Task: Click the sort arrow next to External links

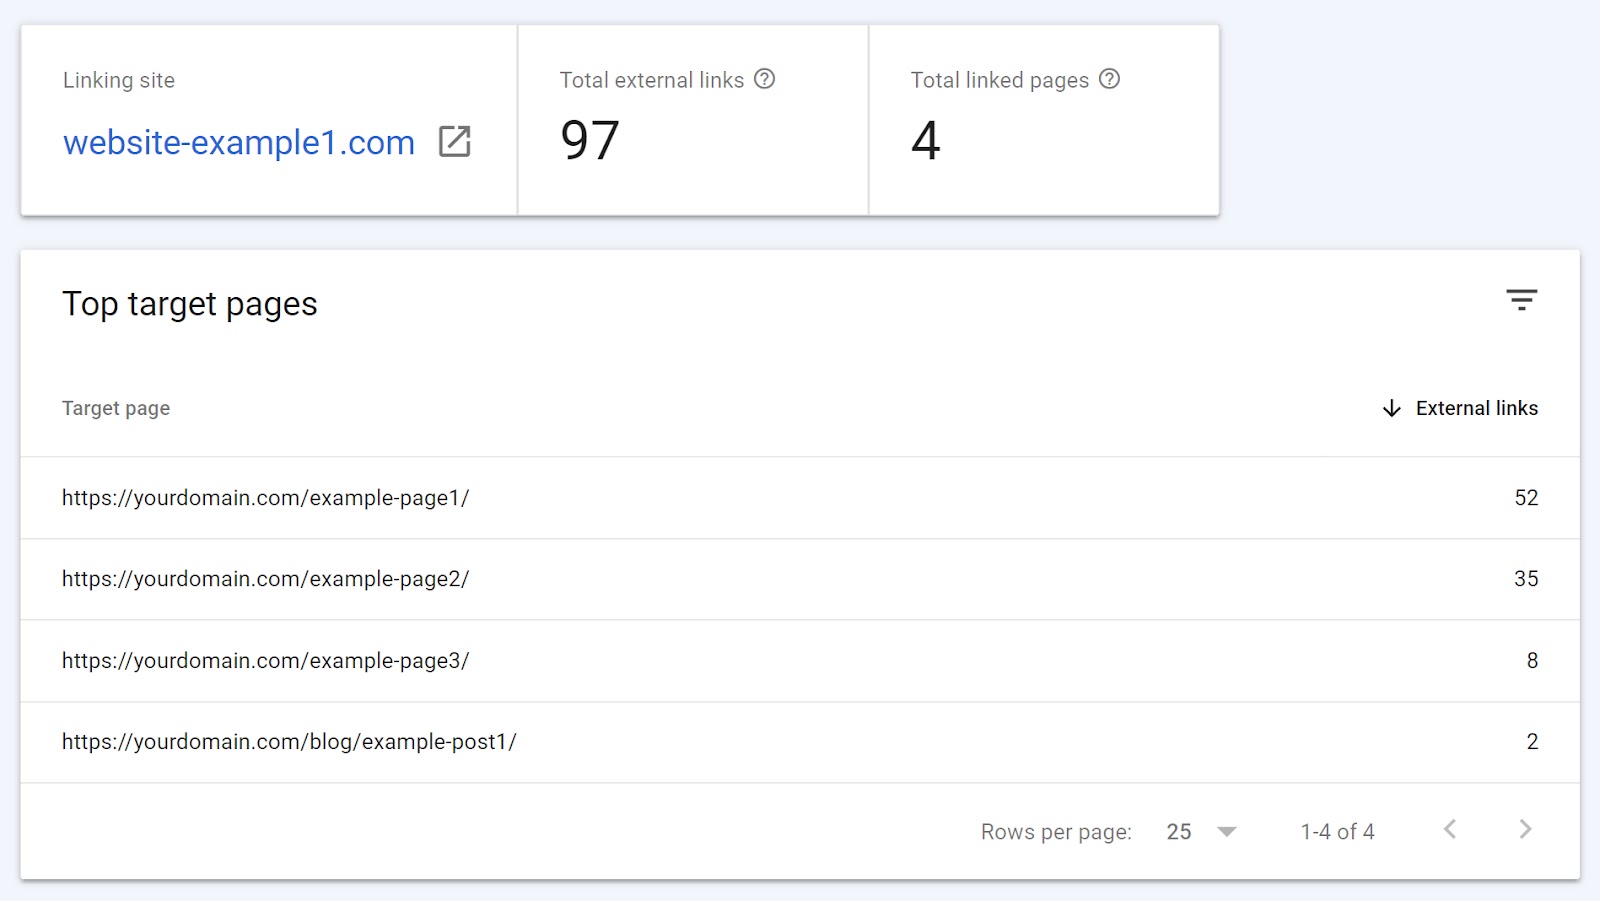Action: (x=1391, y=408)
